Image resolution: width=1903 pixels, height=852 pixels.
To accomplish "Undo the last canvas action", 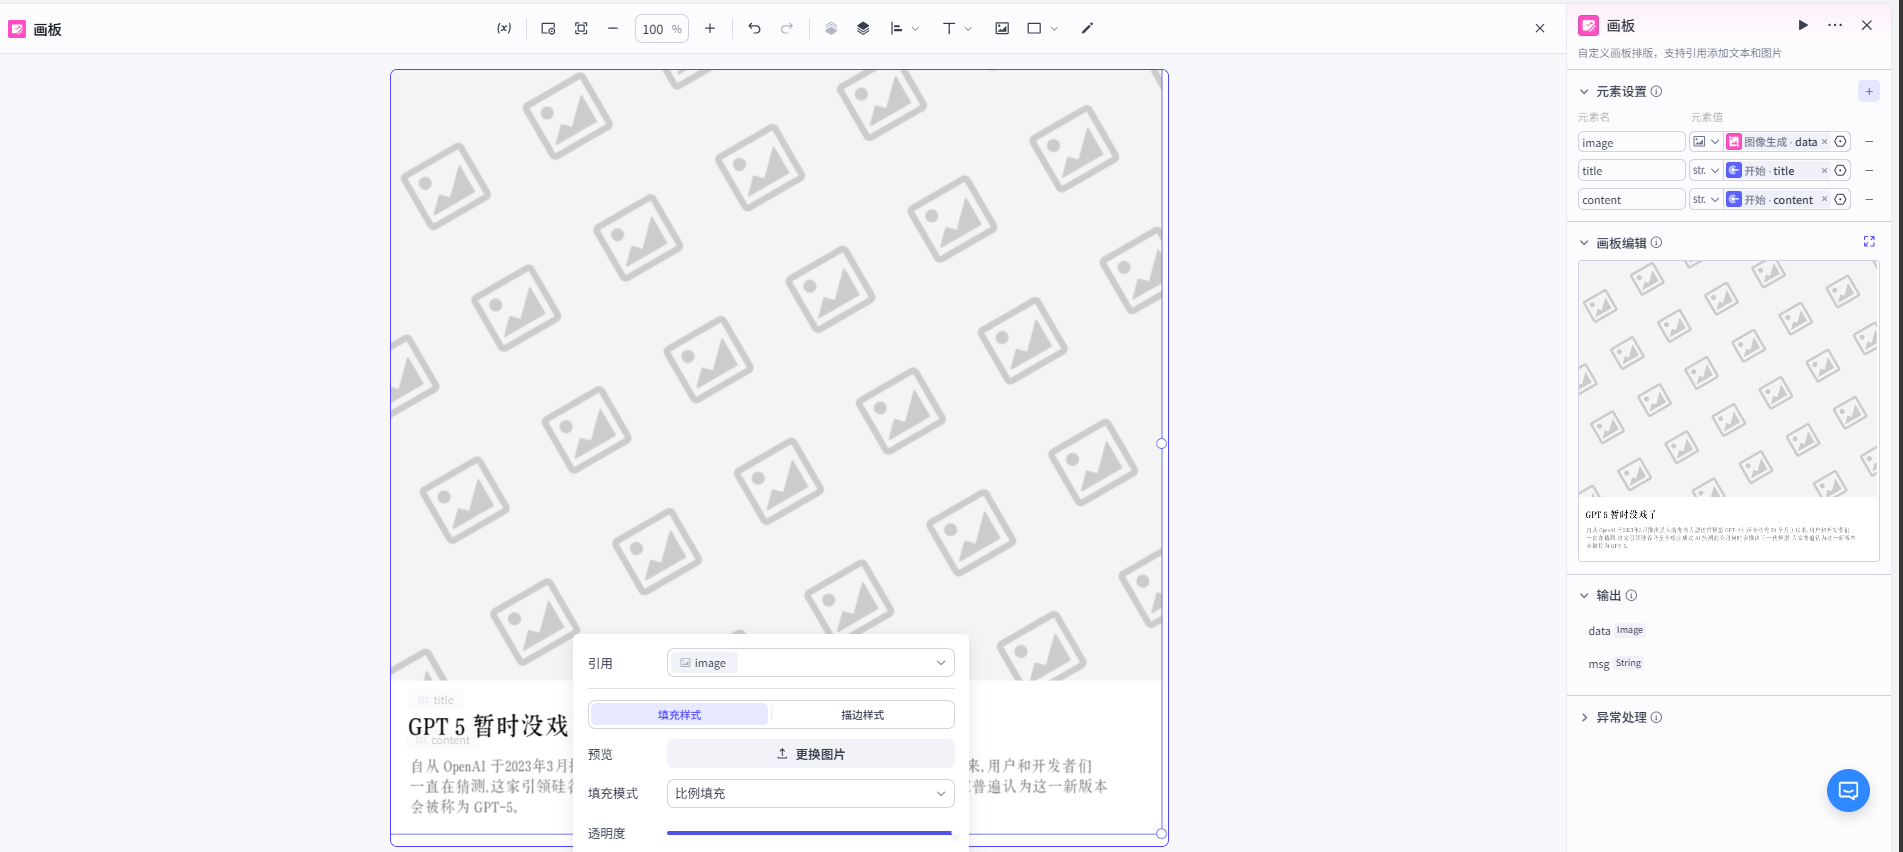I will (755, 29).
